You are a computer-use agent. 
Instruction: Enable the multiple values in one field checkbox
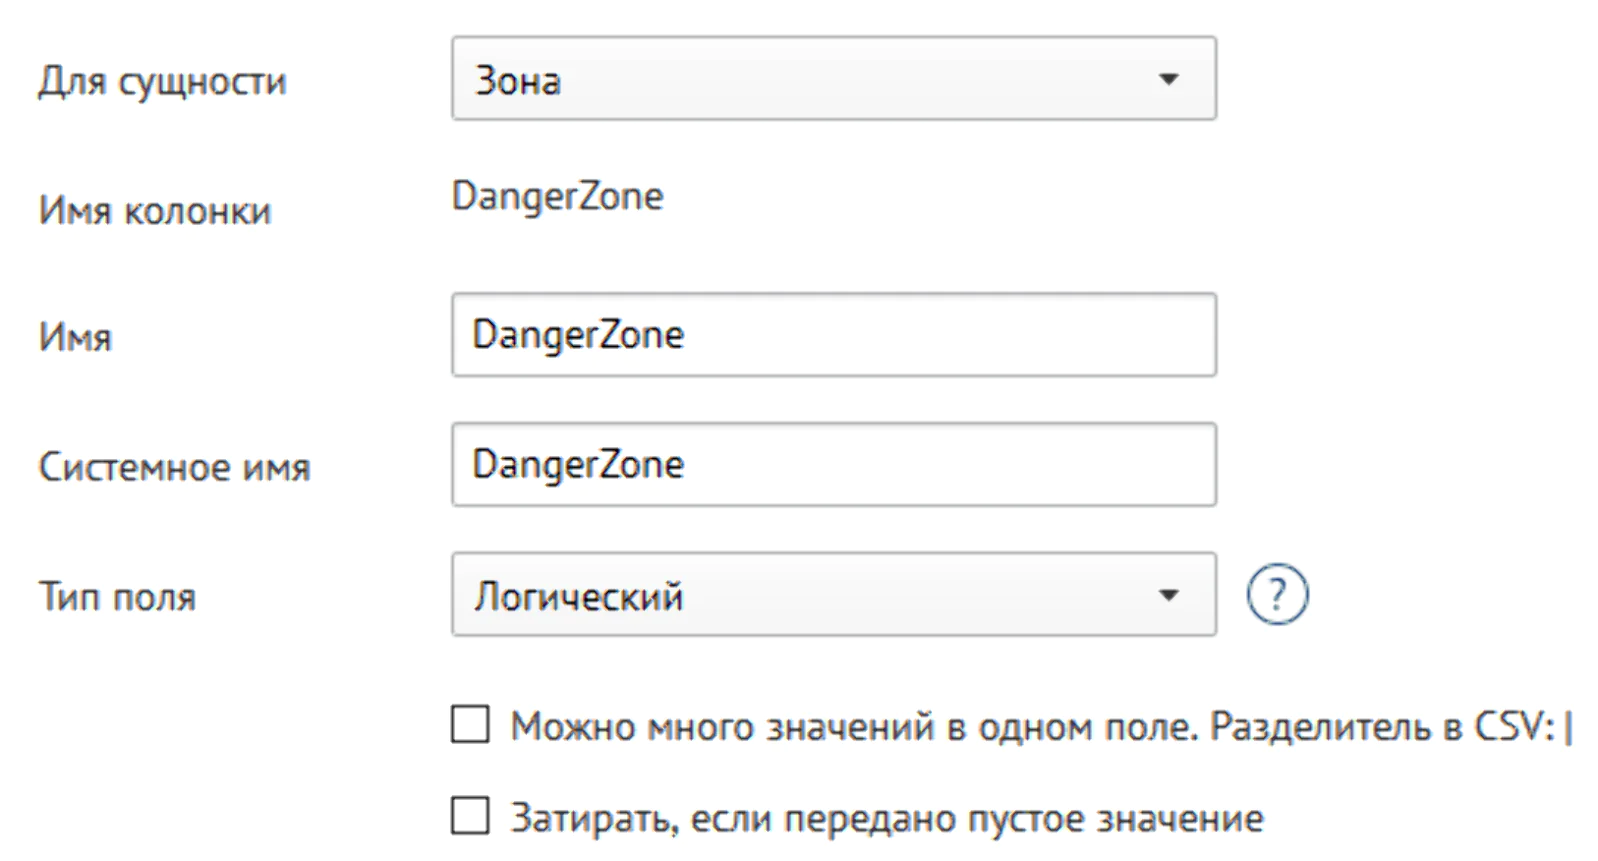(470, 724)
